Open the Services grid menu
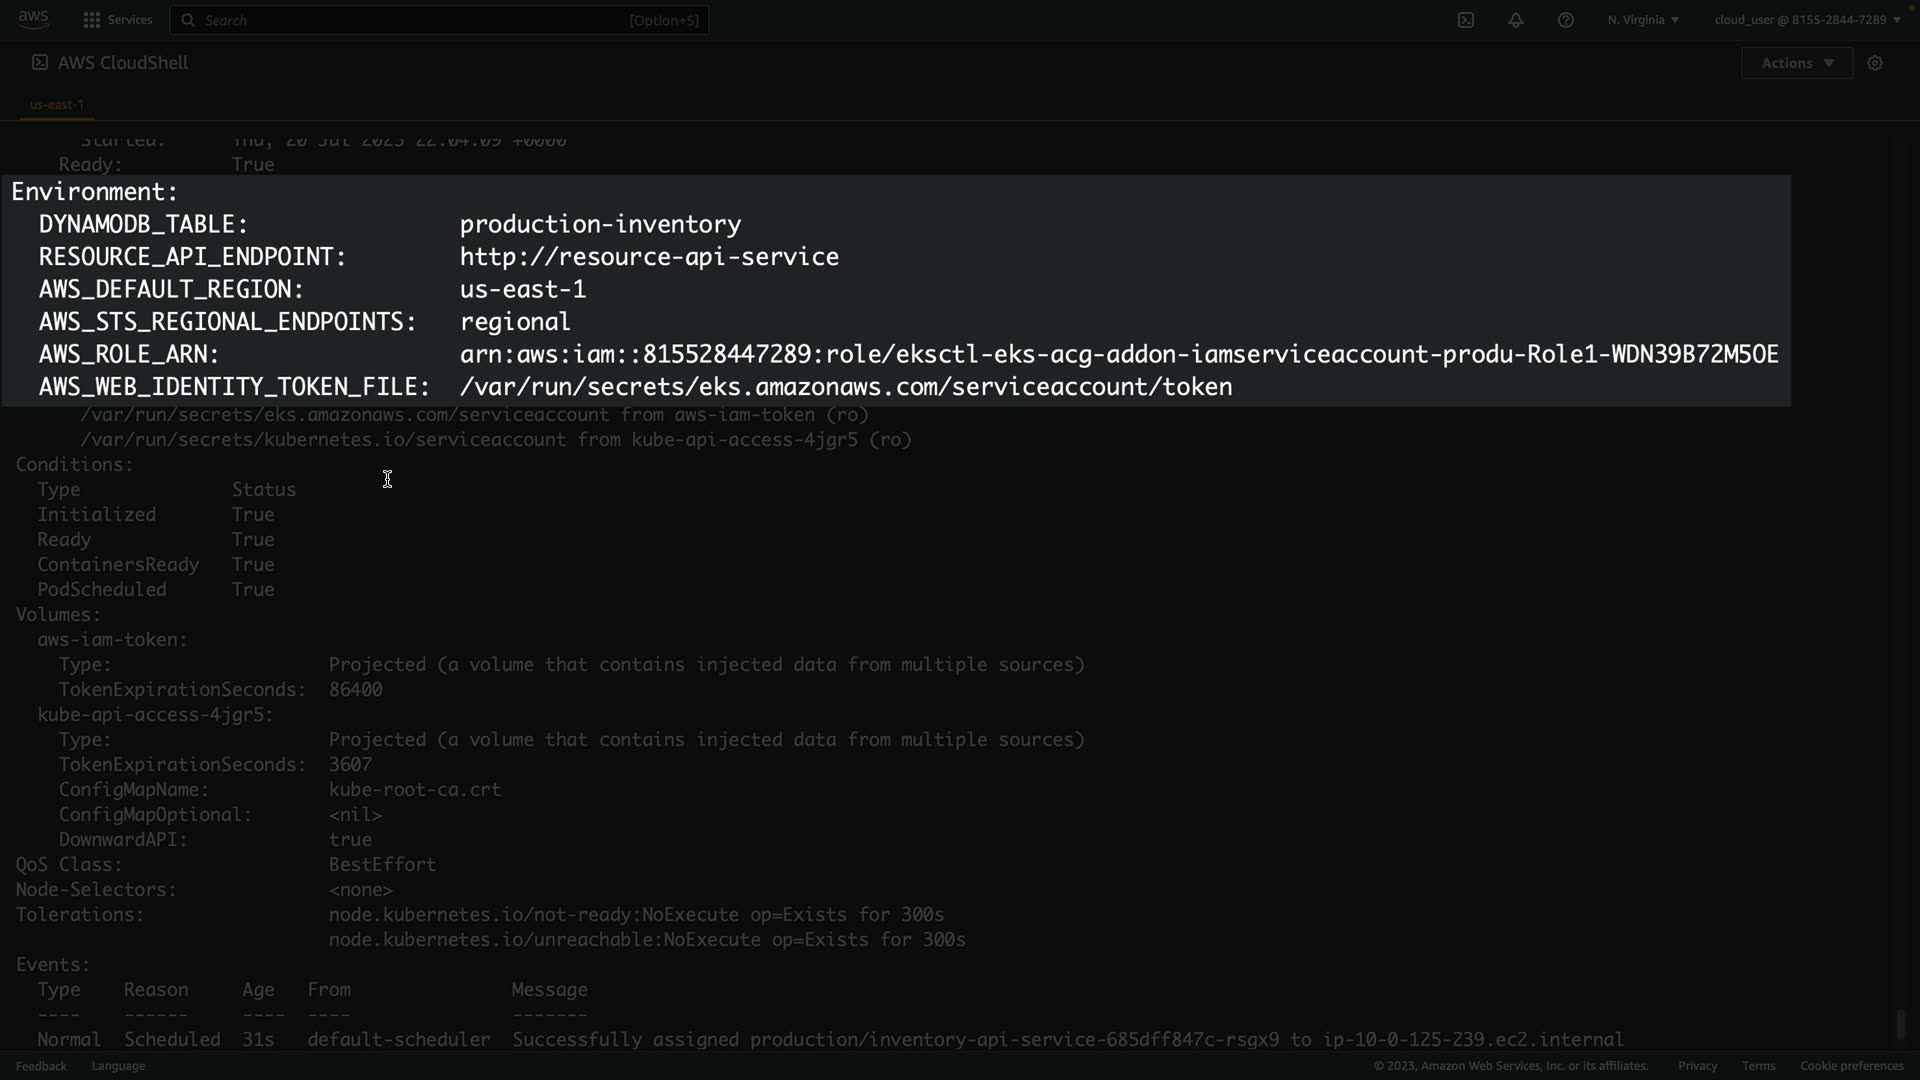 click(x=118, y=20)
